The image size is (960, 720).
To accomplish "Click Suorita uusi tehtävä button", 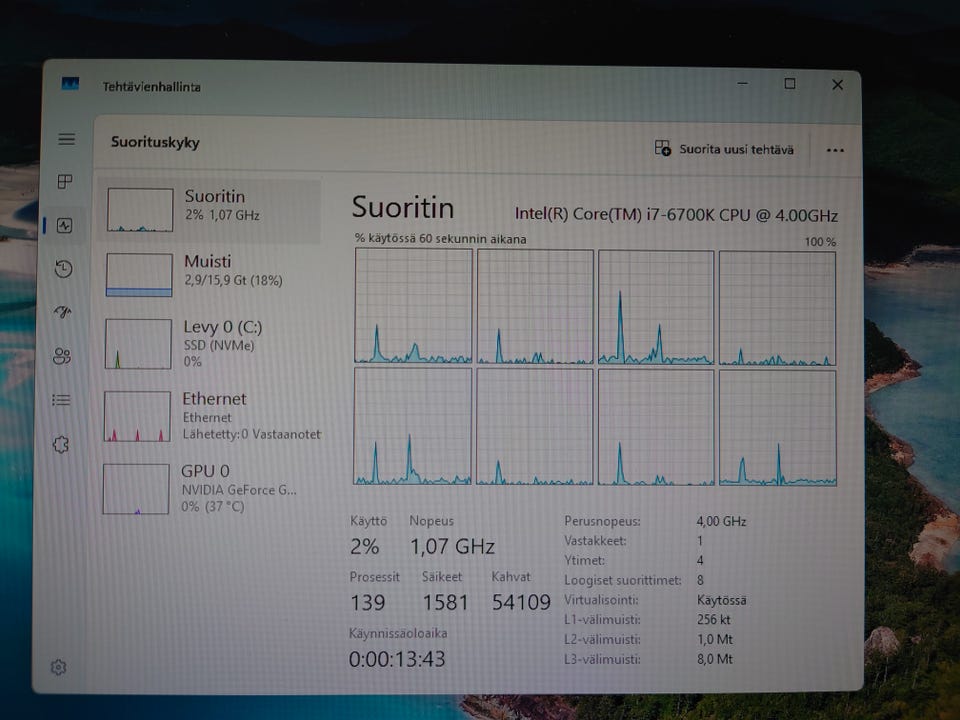I will tap(724, 149).
